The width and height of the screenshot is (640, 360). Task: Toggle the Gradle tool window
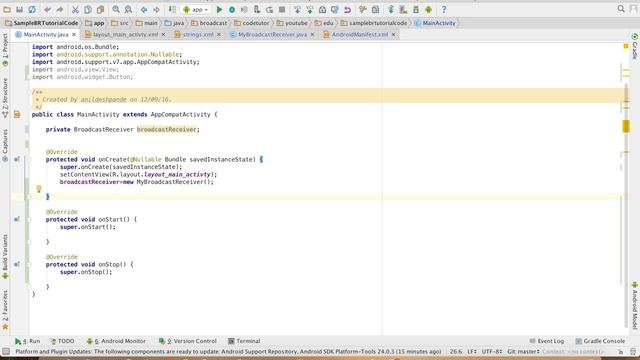[x=635, y=47]
